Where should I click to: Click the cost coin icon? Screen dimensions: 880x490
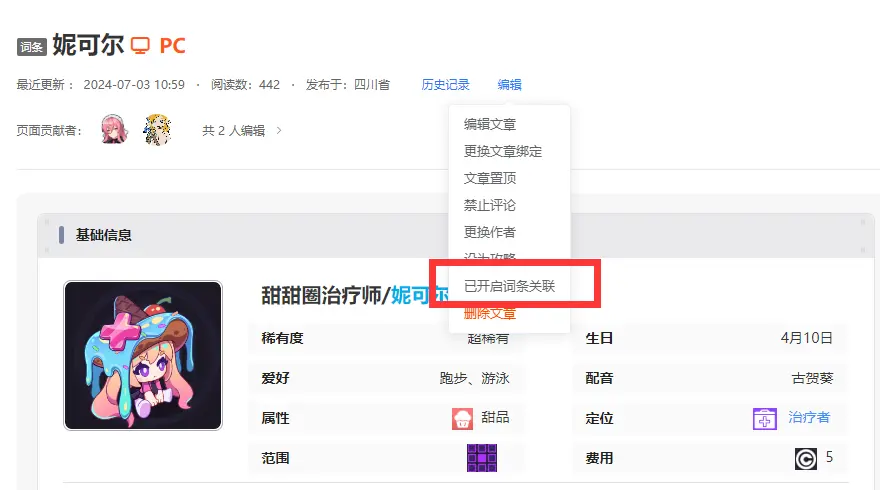[805, 458]
